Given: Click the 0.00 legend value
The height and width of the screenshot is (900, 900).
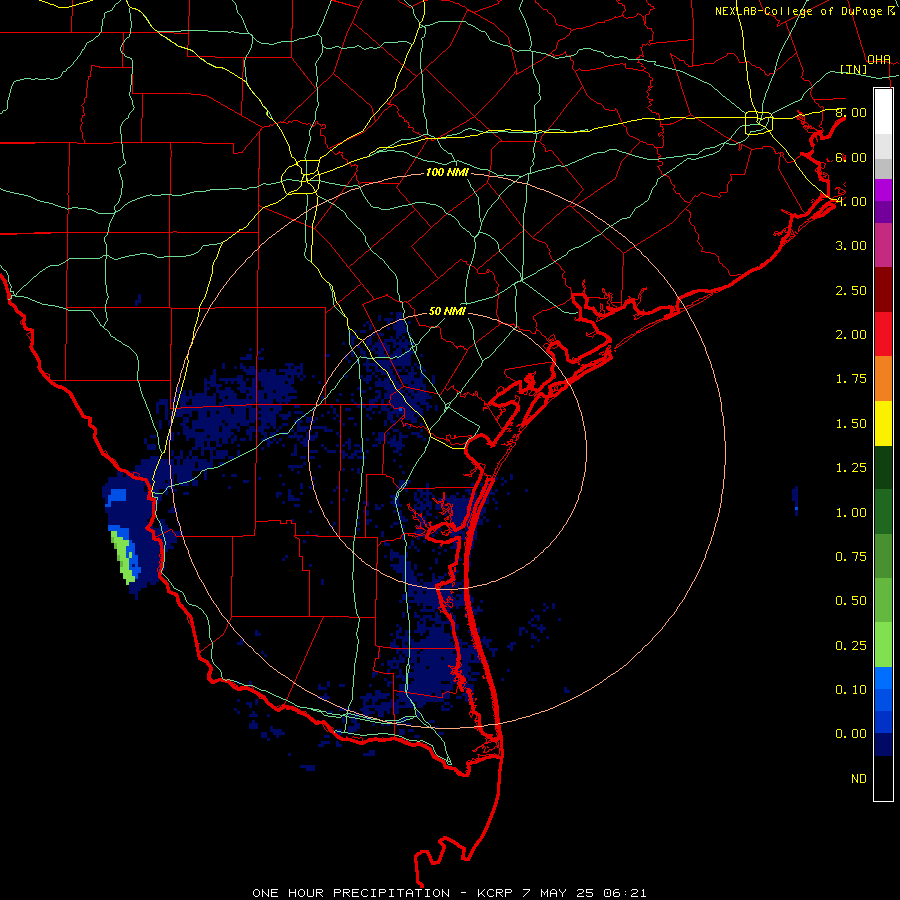Looking at the screenshot, I should click(851, 734).
